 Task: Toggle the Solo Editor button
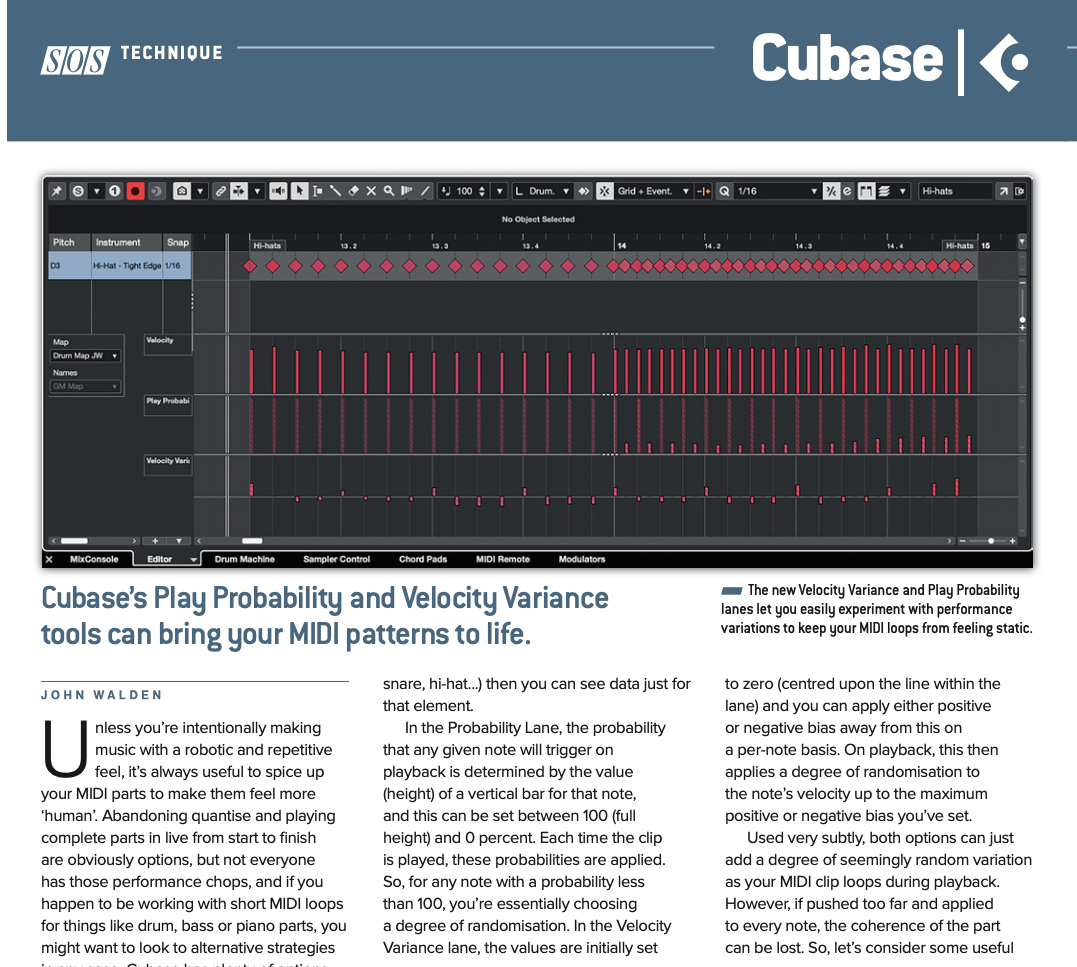point(78,191)
